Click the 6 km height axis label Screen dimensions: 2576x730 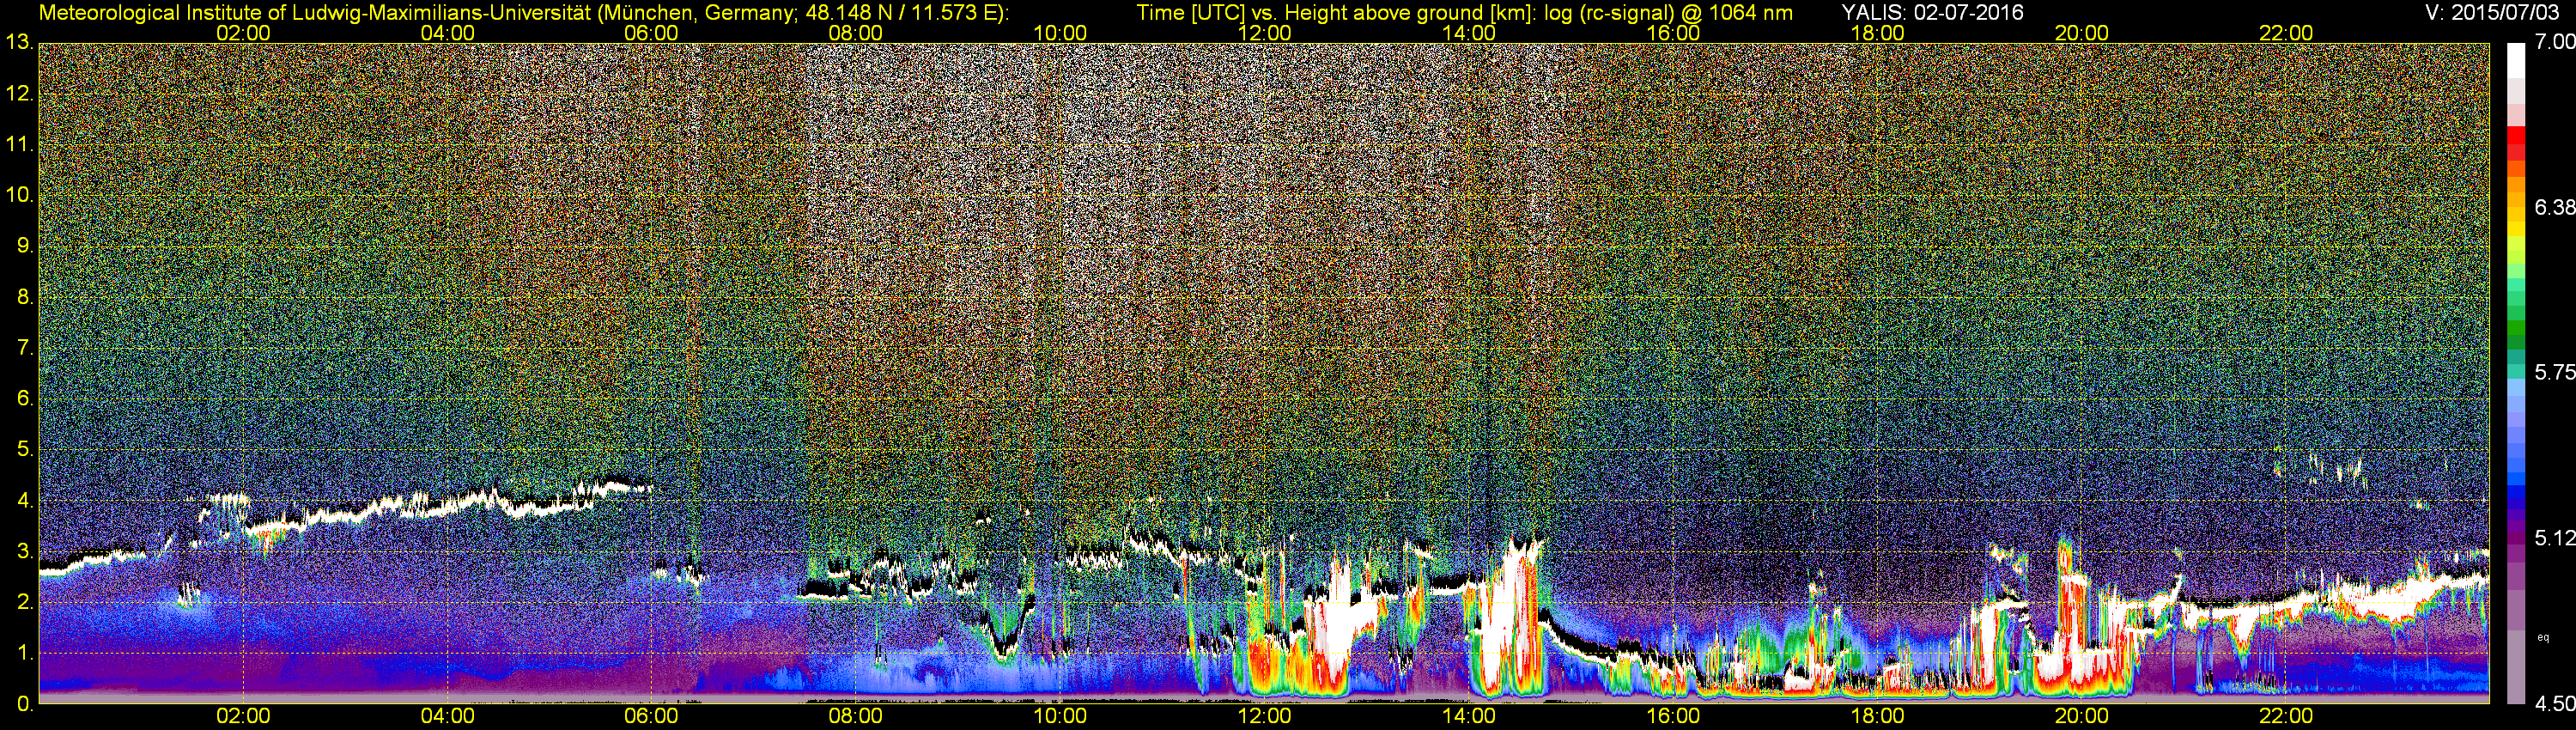[x=25, y=399]
